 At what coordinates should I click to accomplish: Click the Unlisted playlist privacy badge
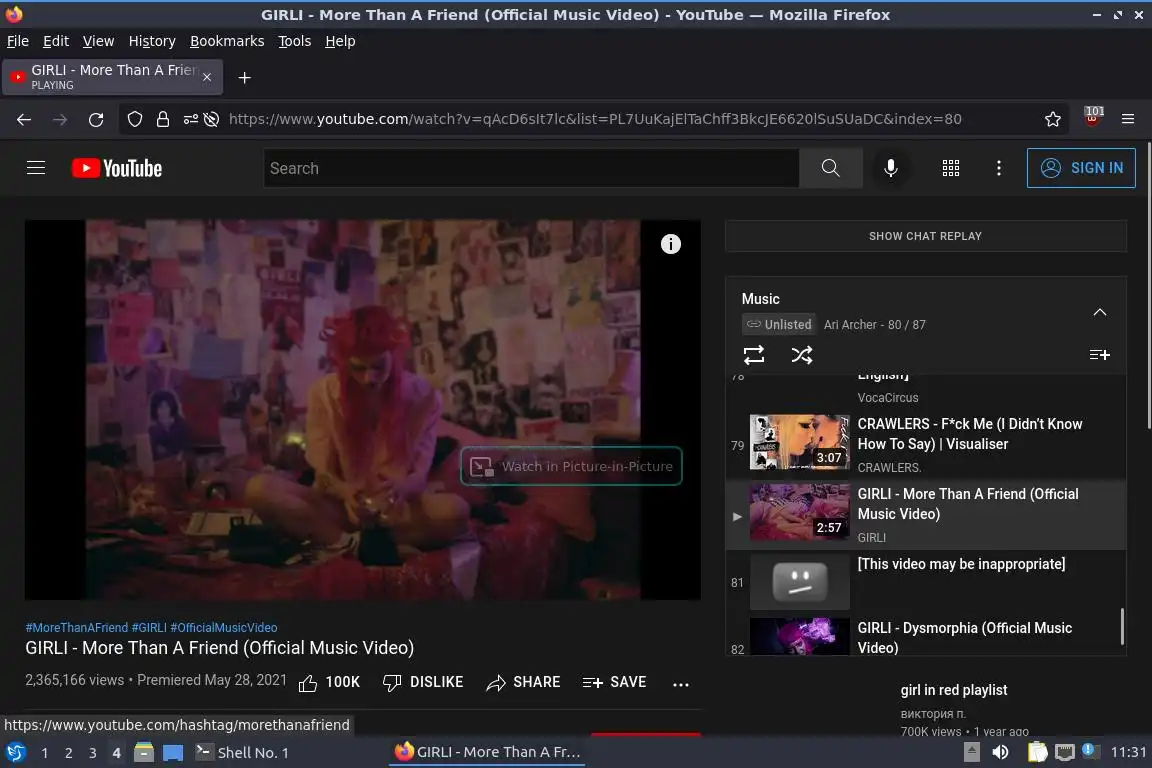point(779,324)
